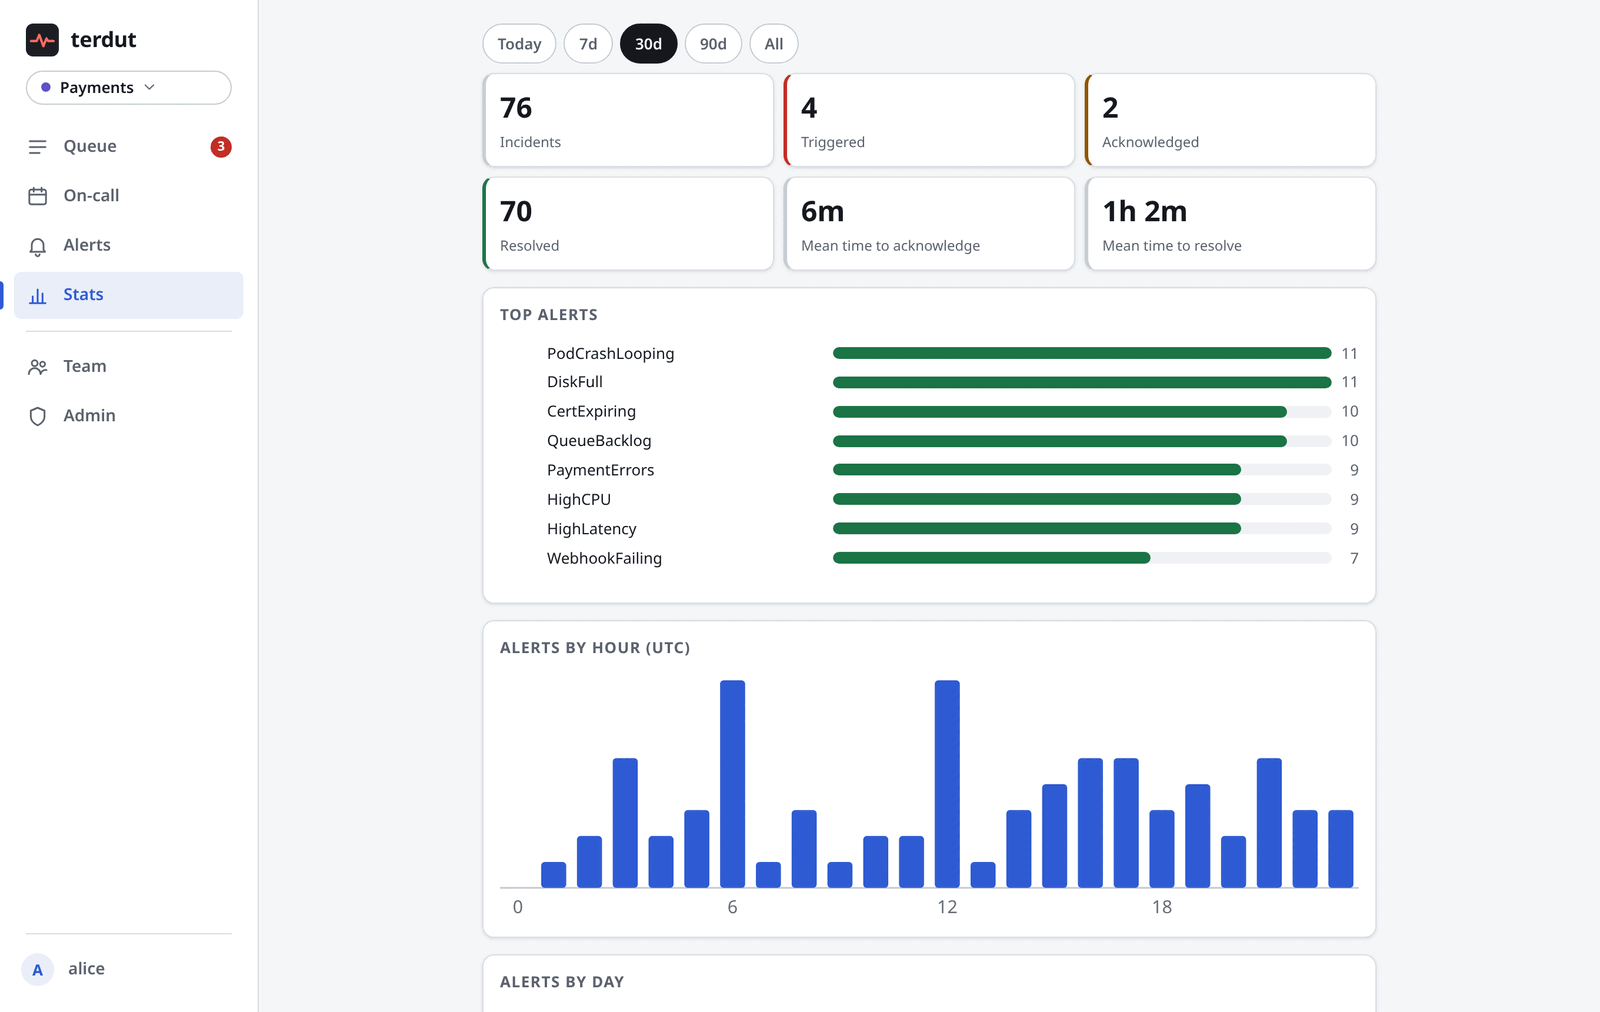Click the terdut heartbeat logo icon
Screen dimensions: 1600x1012
point(42,40)
